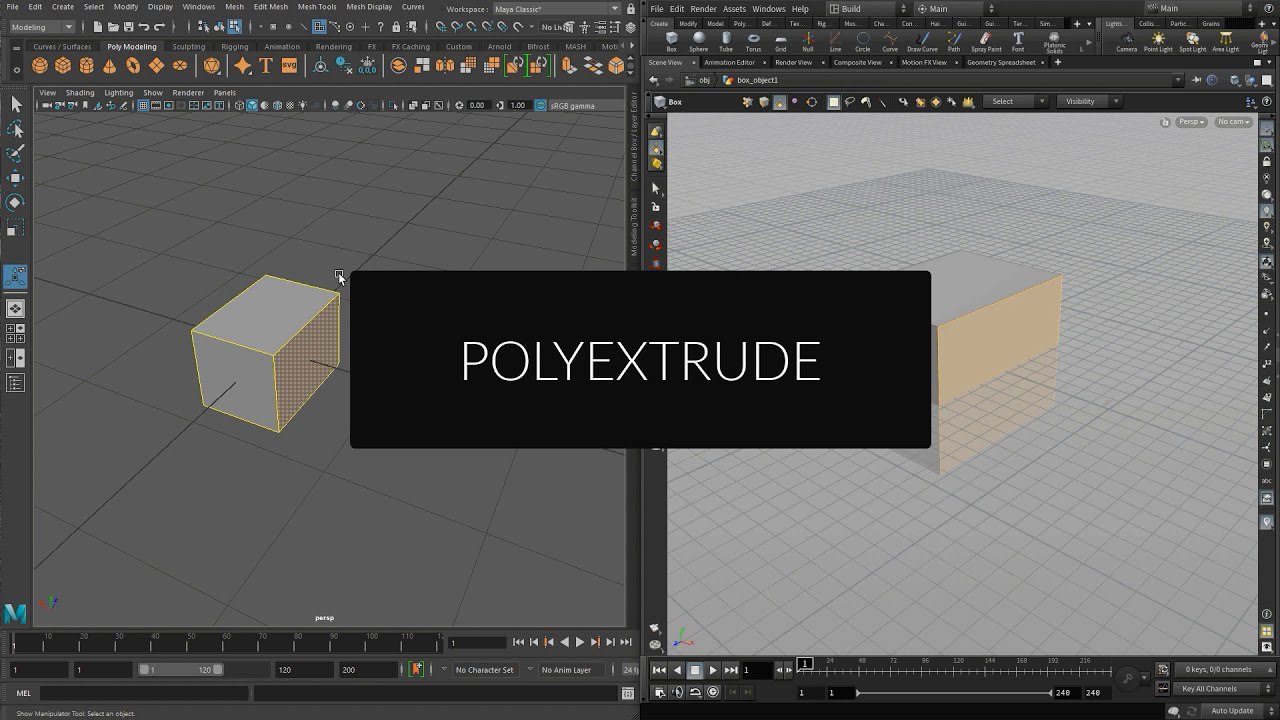Add a Spot Light in Houdini
The width and height of the screenshot is (1280, 720).
pos(1192,42)
